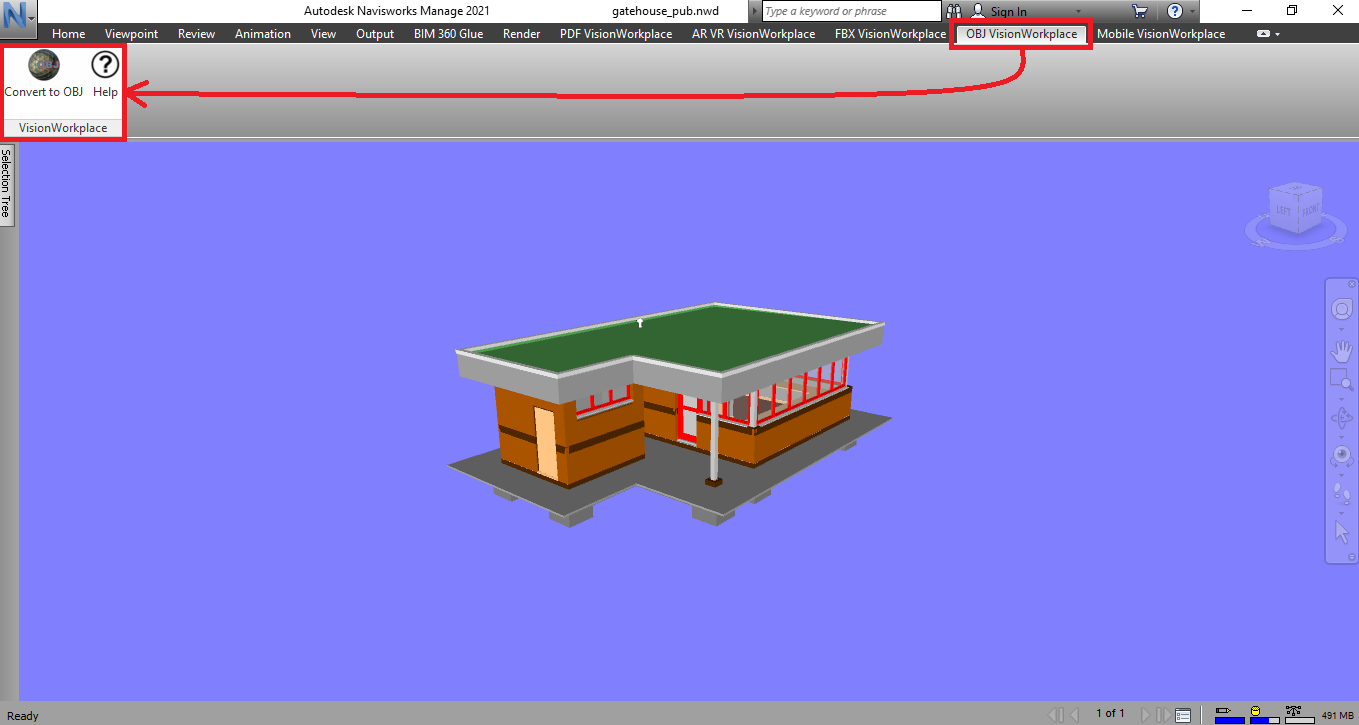The height and width of the screenshot is (725, 1359).
Task: Click the '1 of 1' sheet counter
Action: pyautogui.click(x=1110, y=714)
